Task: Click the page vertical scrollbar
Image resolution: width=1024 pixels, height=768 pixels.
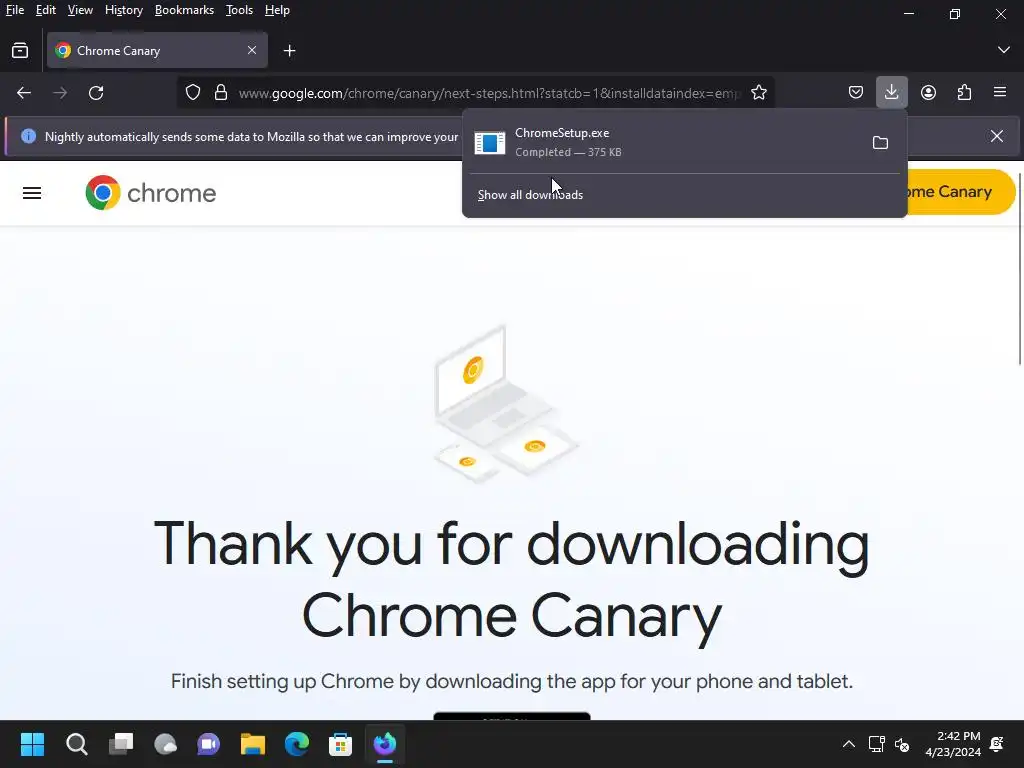Action: click(1019, 269)
